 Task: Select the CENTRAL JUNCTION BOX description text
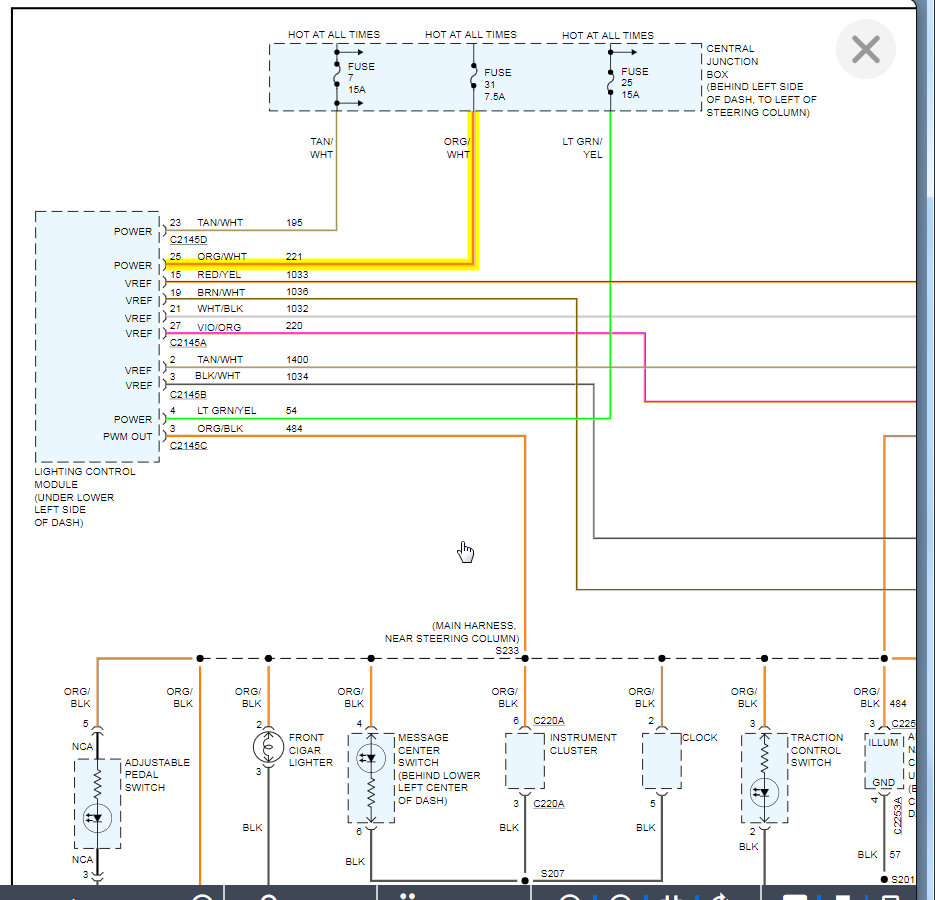click(x=761, y=81)
